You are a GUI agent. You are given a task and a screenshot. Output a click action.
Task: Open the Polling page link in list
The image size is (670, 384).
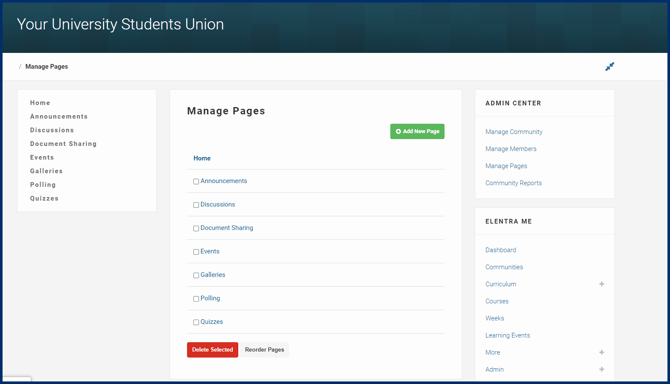[210, 299]
